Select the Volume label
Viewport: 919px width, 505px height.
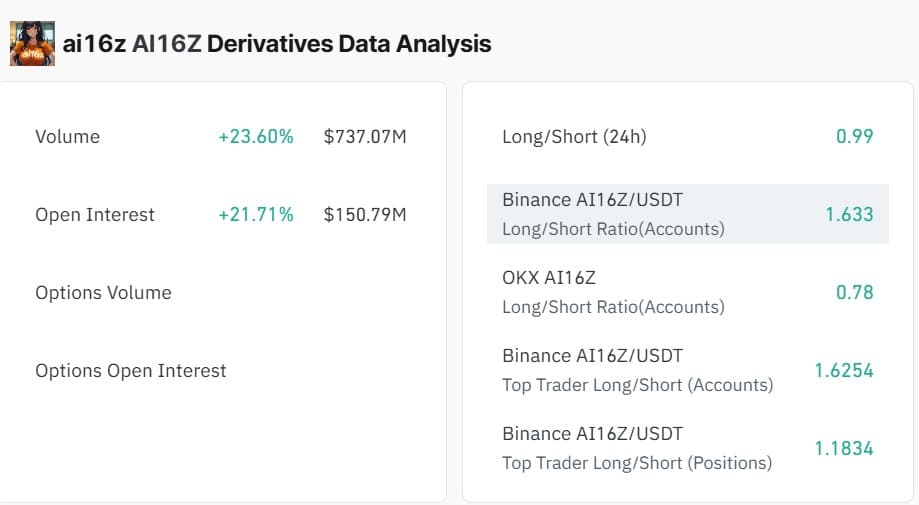67,137
